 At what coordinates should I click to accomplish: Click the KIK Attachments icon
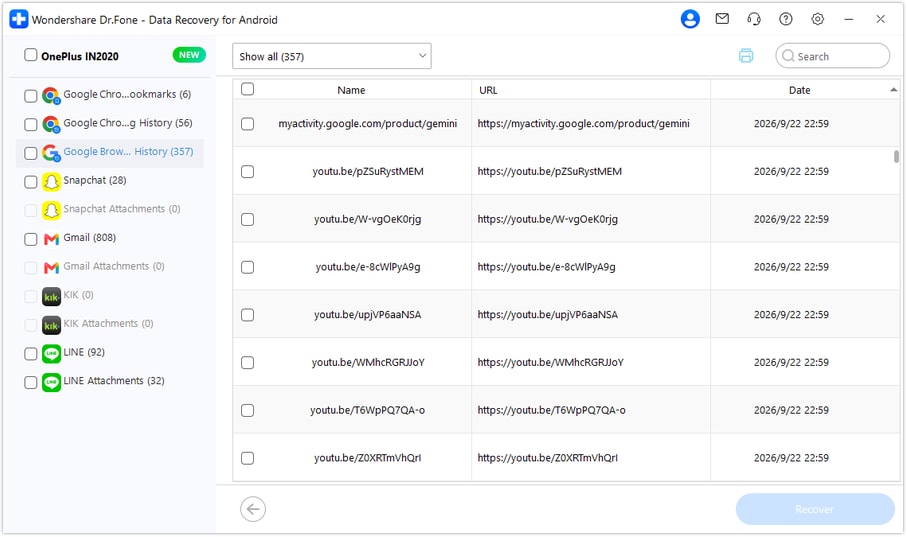[x=51, y=325]
